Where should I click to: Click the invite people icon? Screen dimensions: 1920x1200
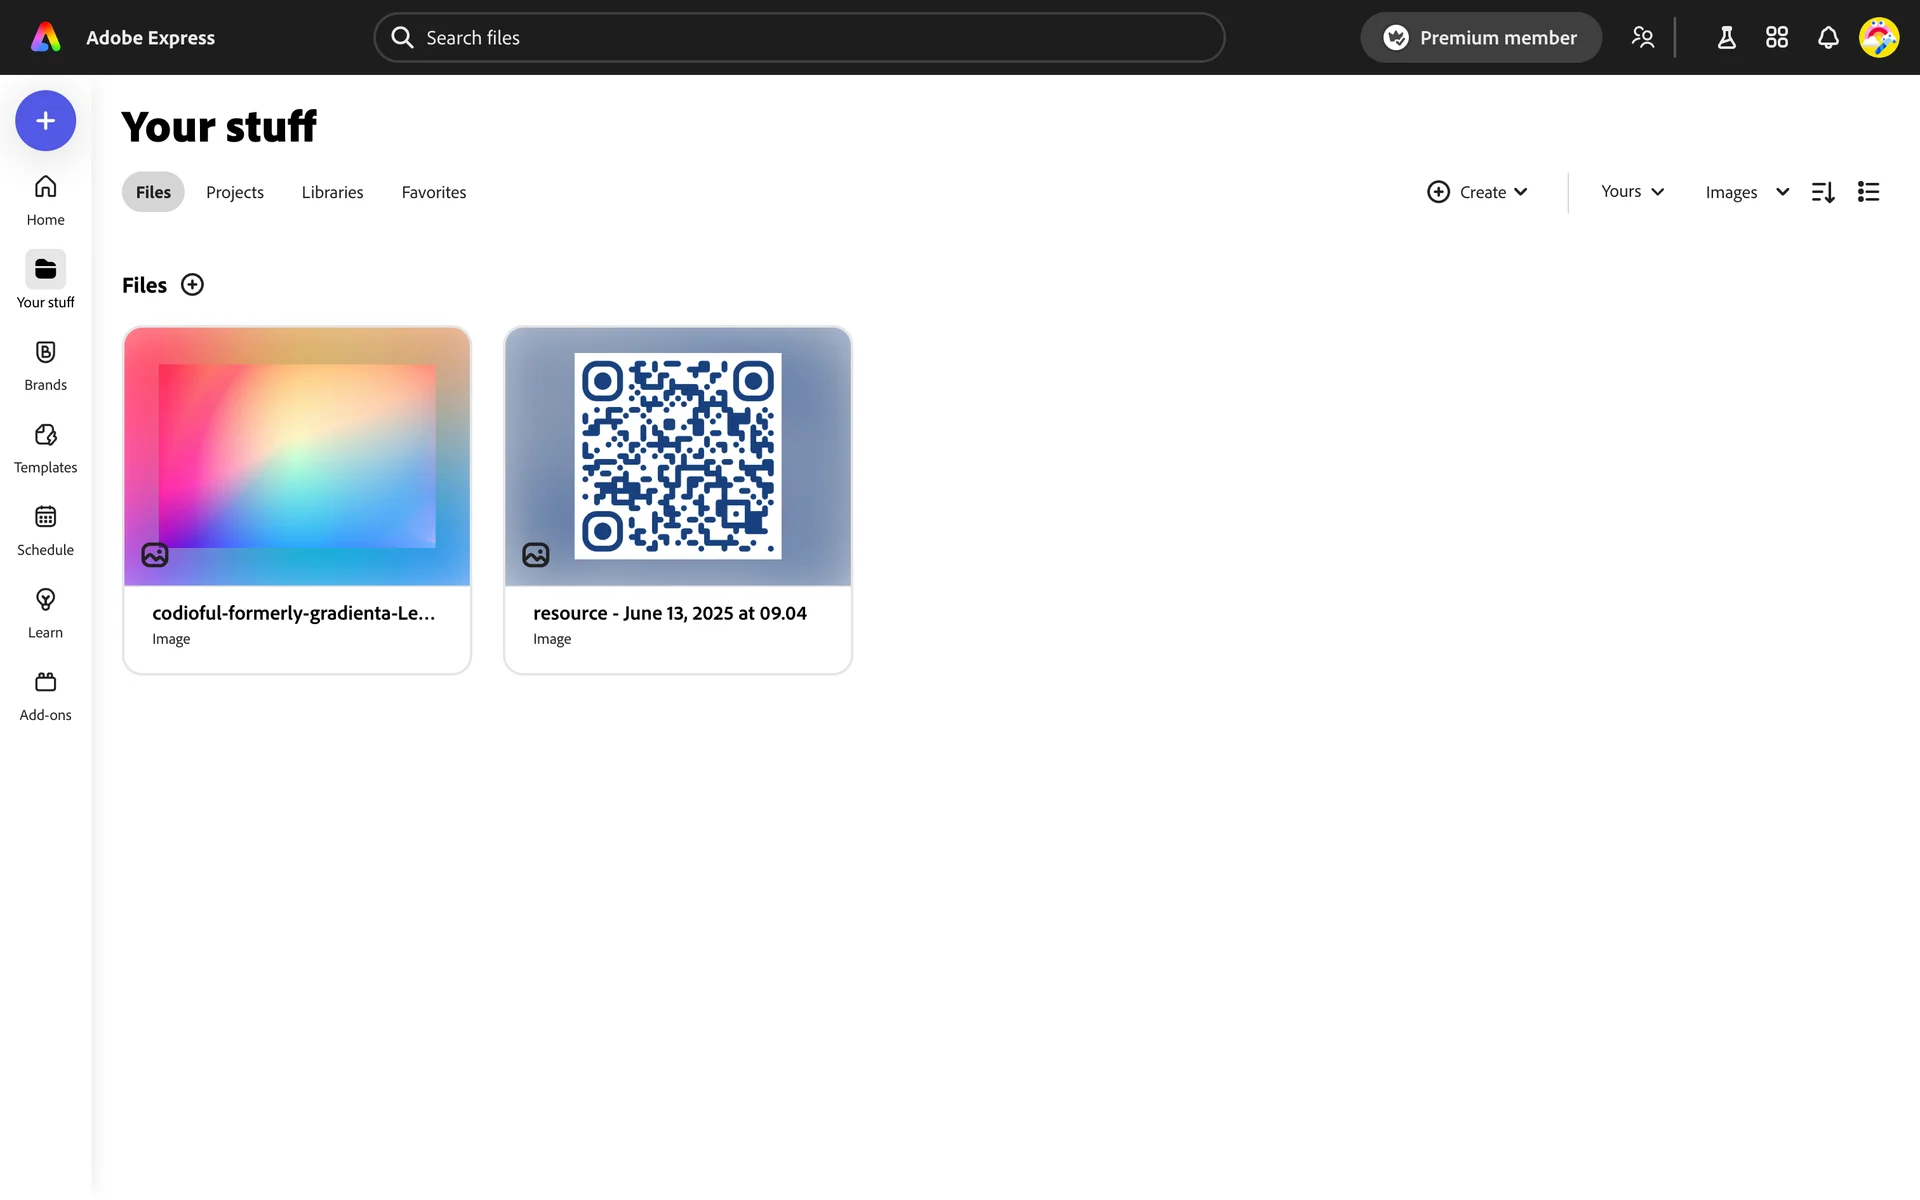point(1642,38)
